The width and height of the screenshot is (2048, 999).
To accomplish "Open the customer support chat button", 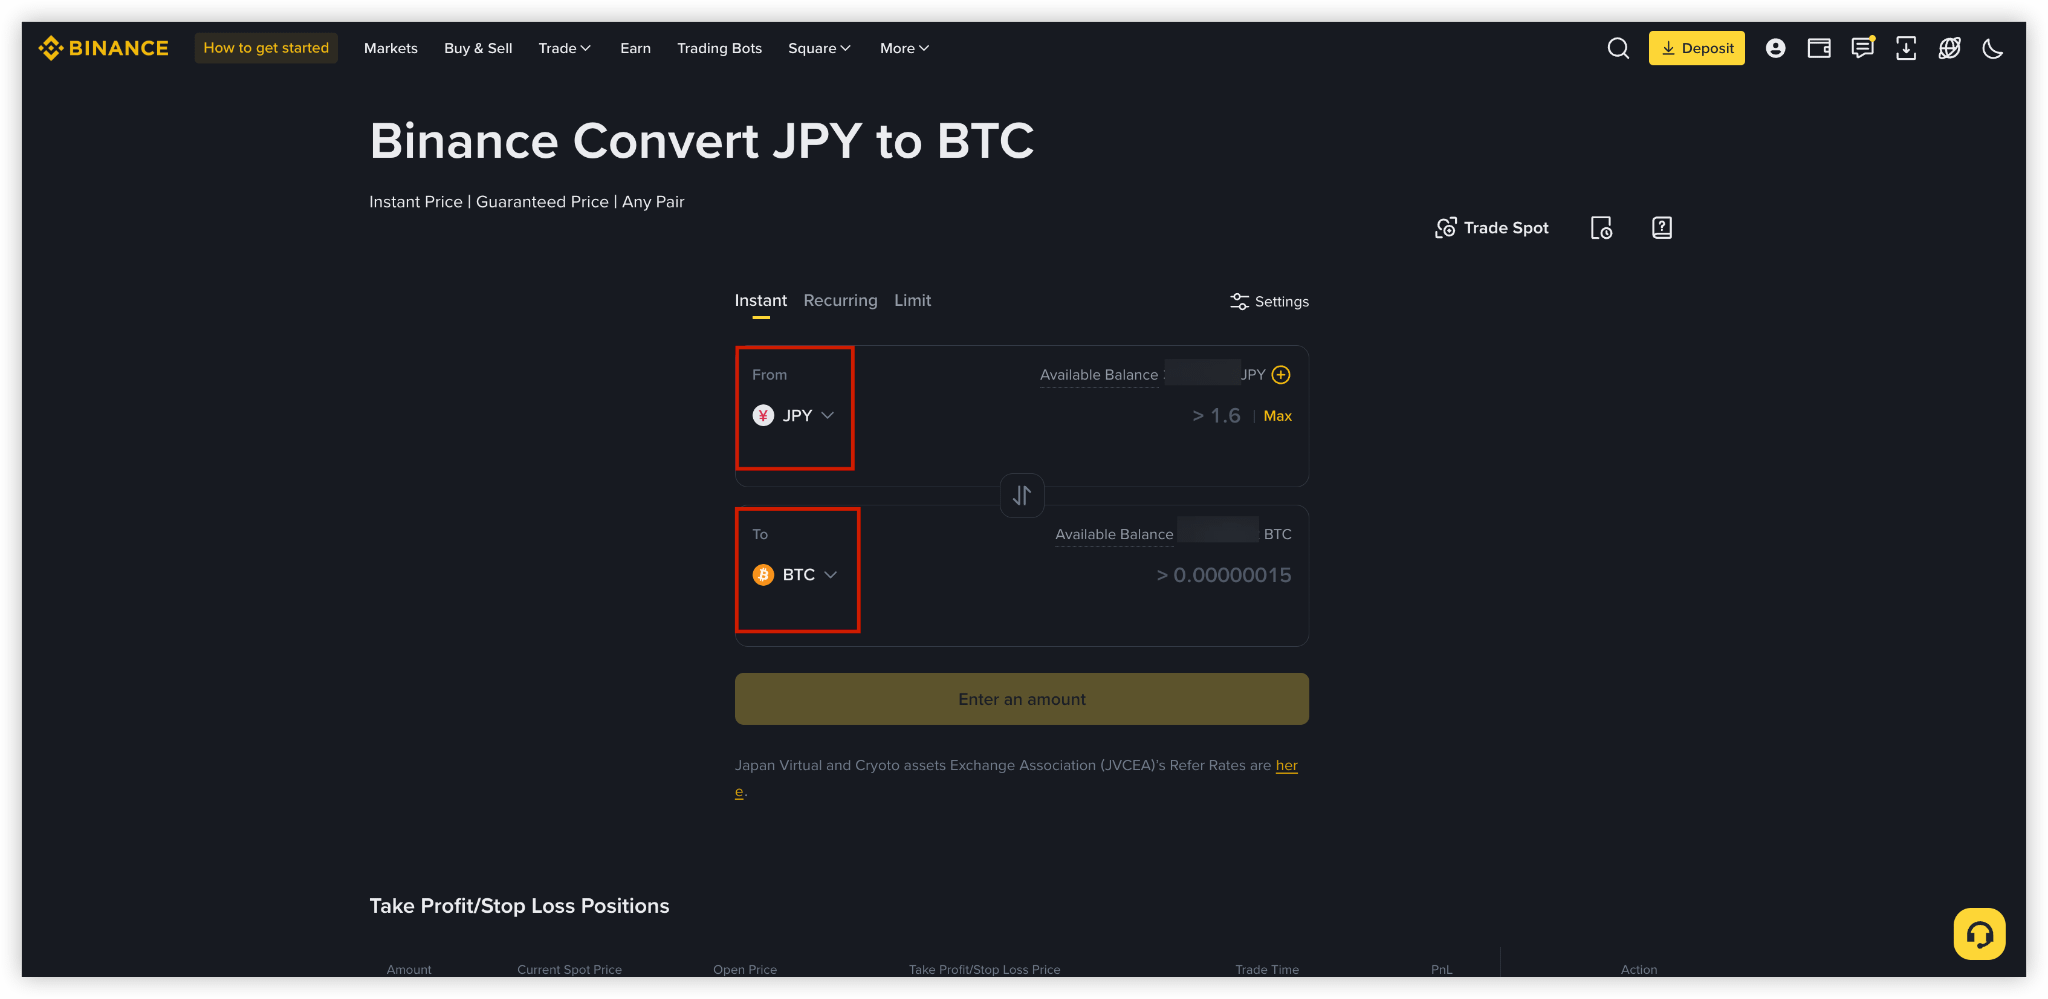I will click(x=1979, y=934).
